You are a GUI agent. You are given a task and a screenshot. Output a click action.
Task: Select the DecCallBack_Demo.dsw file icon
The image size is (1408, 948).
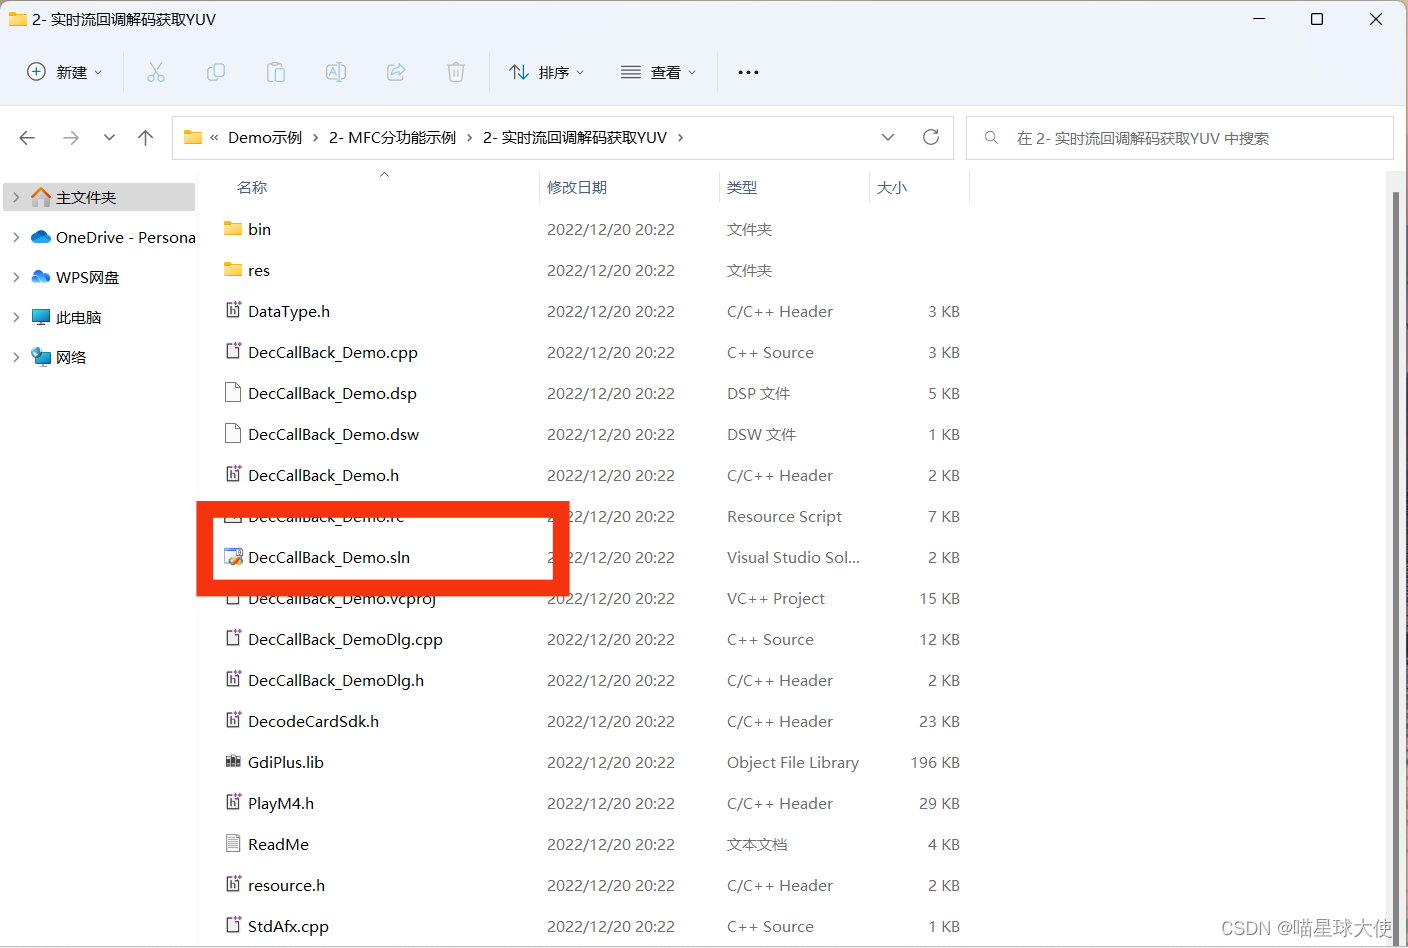233,434
